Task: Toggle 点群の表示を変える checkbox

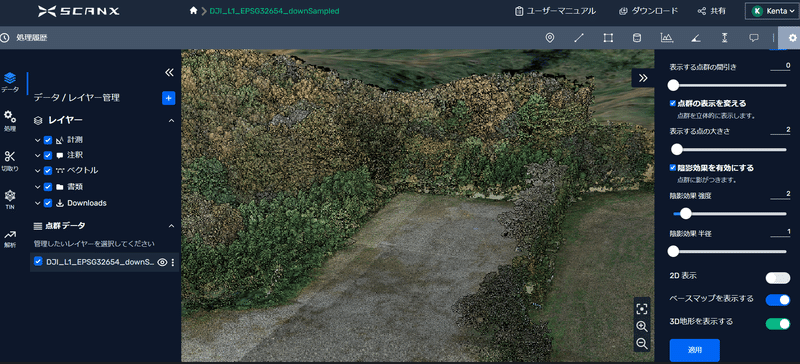Action: tap(672, 103)
